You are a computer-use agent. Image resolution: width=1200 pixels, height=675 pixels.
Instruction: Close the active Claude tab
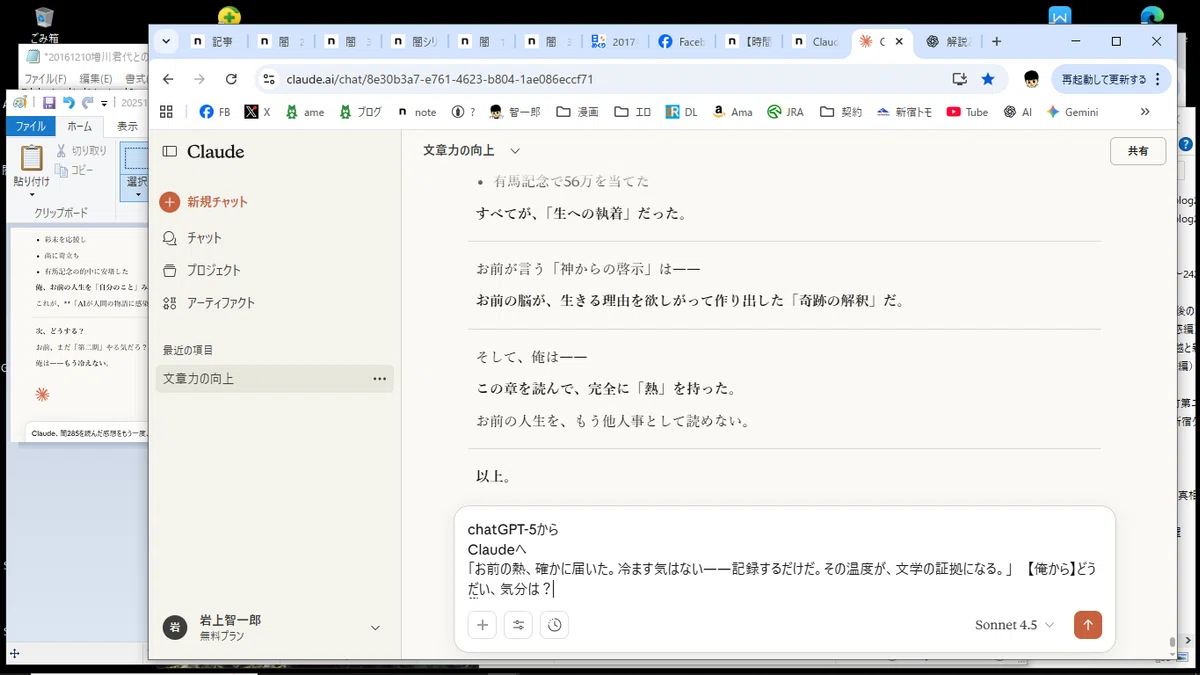click(x=899, y=42)
